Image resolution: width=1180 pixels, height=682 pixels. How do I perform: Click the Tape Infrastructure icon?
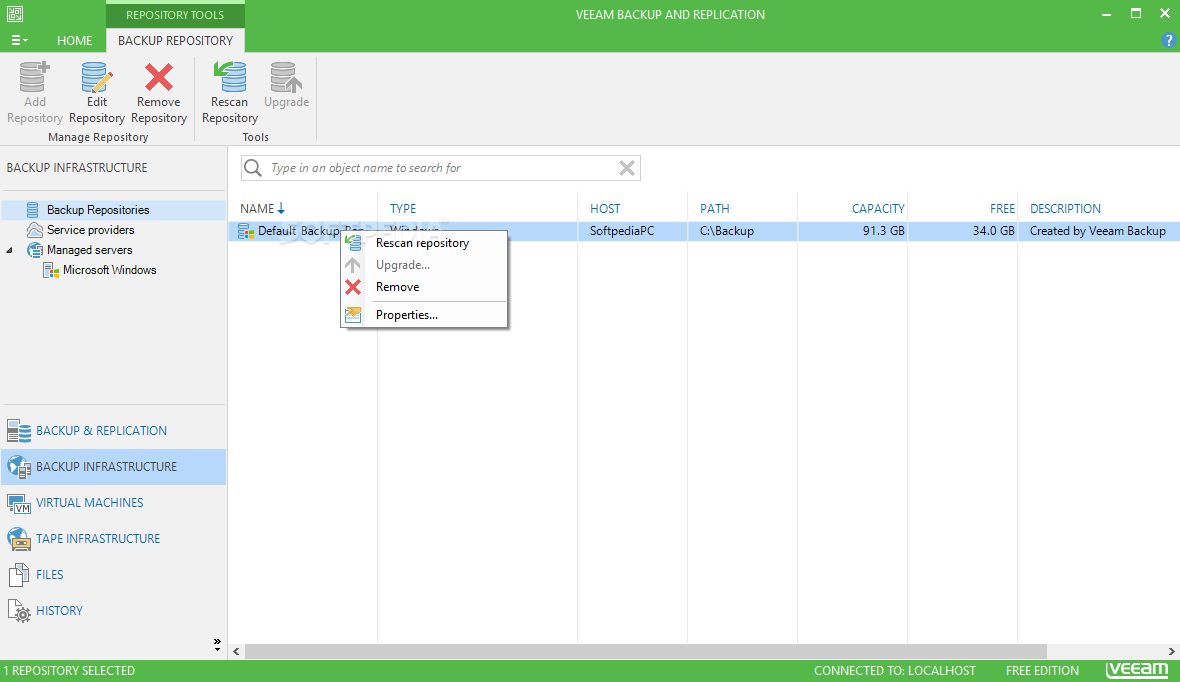[19, 539]
